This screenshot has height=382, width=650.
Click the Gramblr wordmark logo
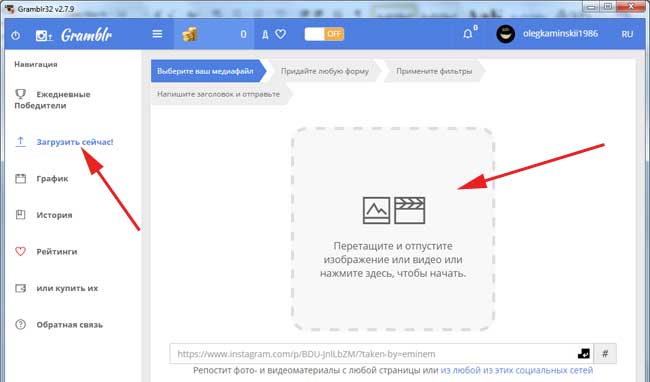(x=87, y=35)
